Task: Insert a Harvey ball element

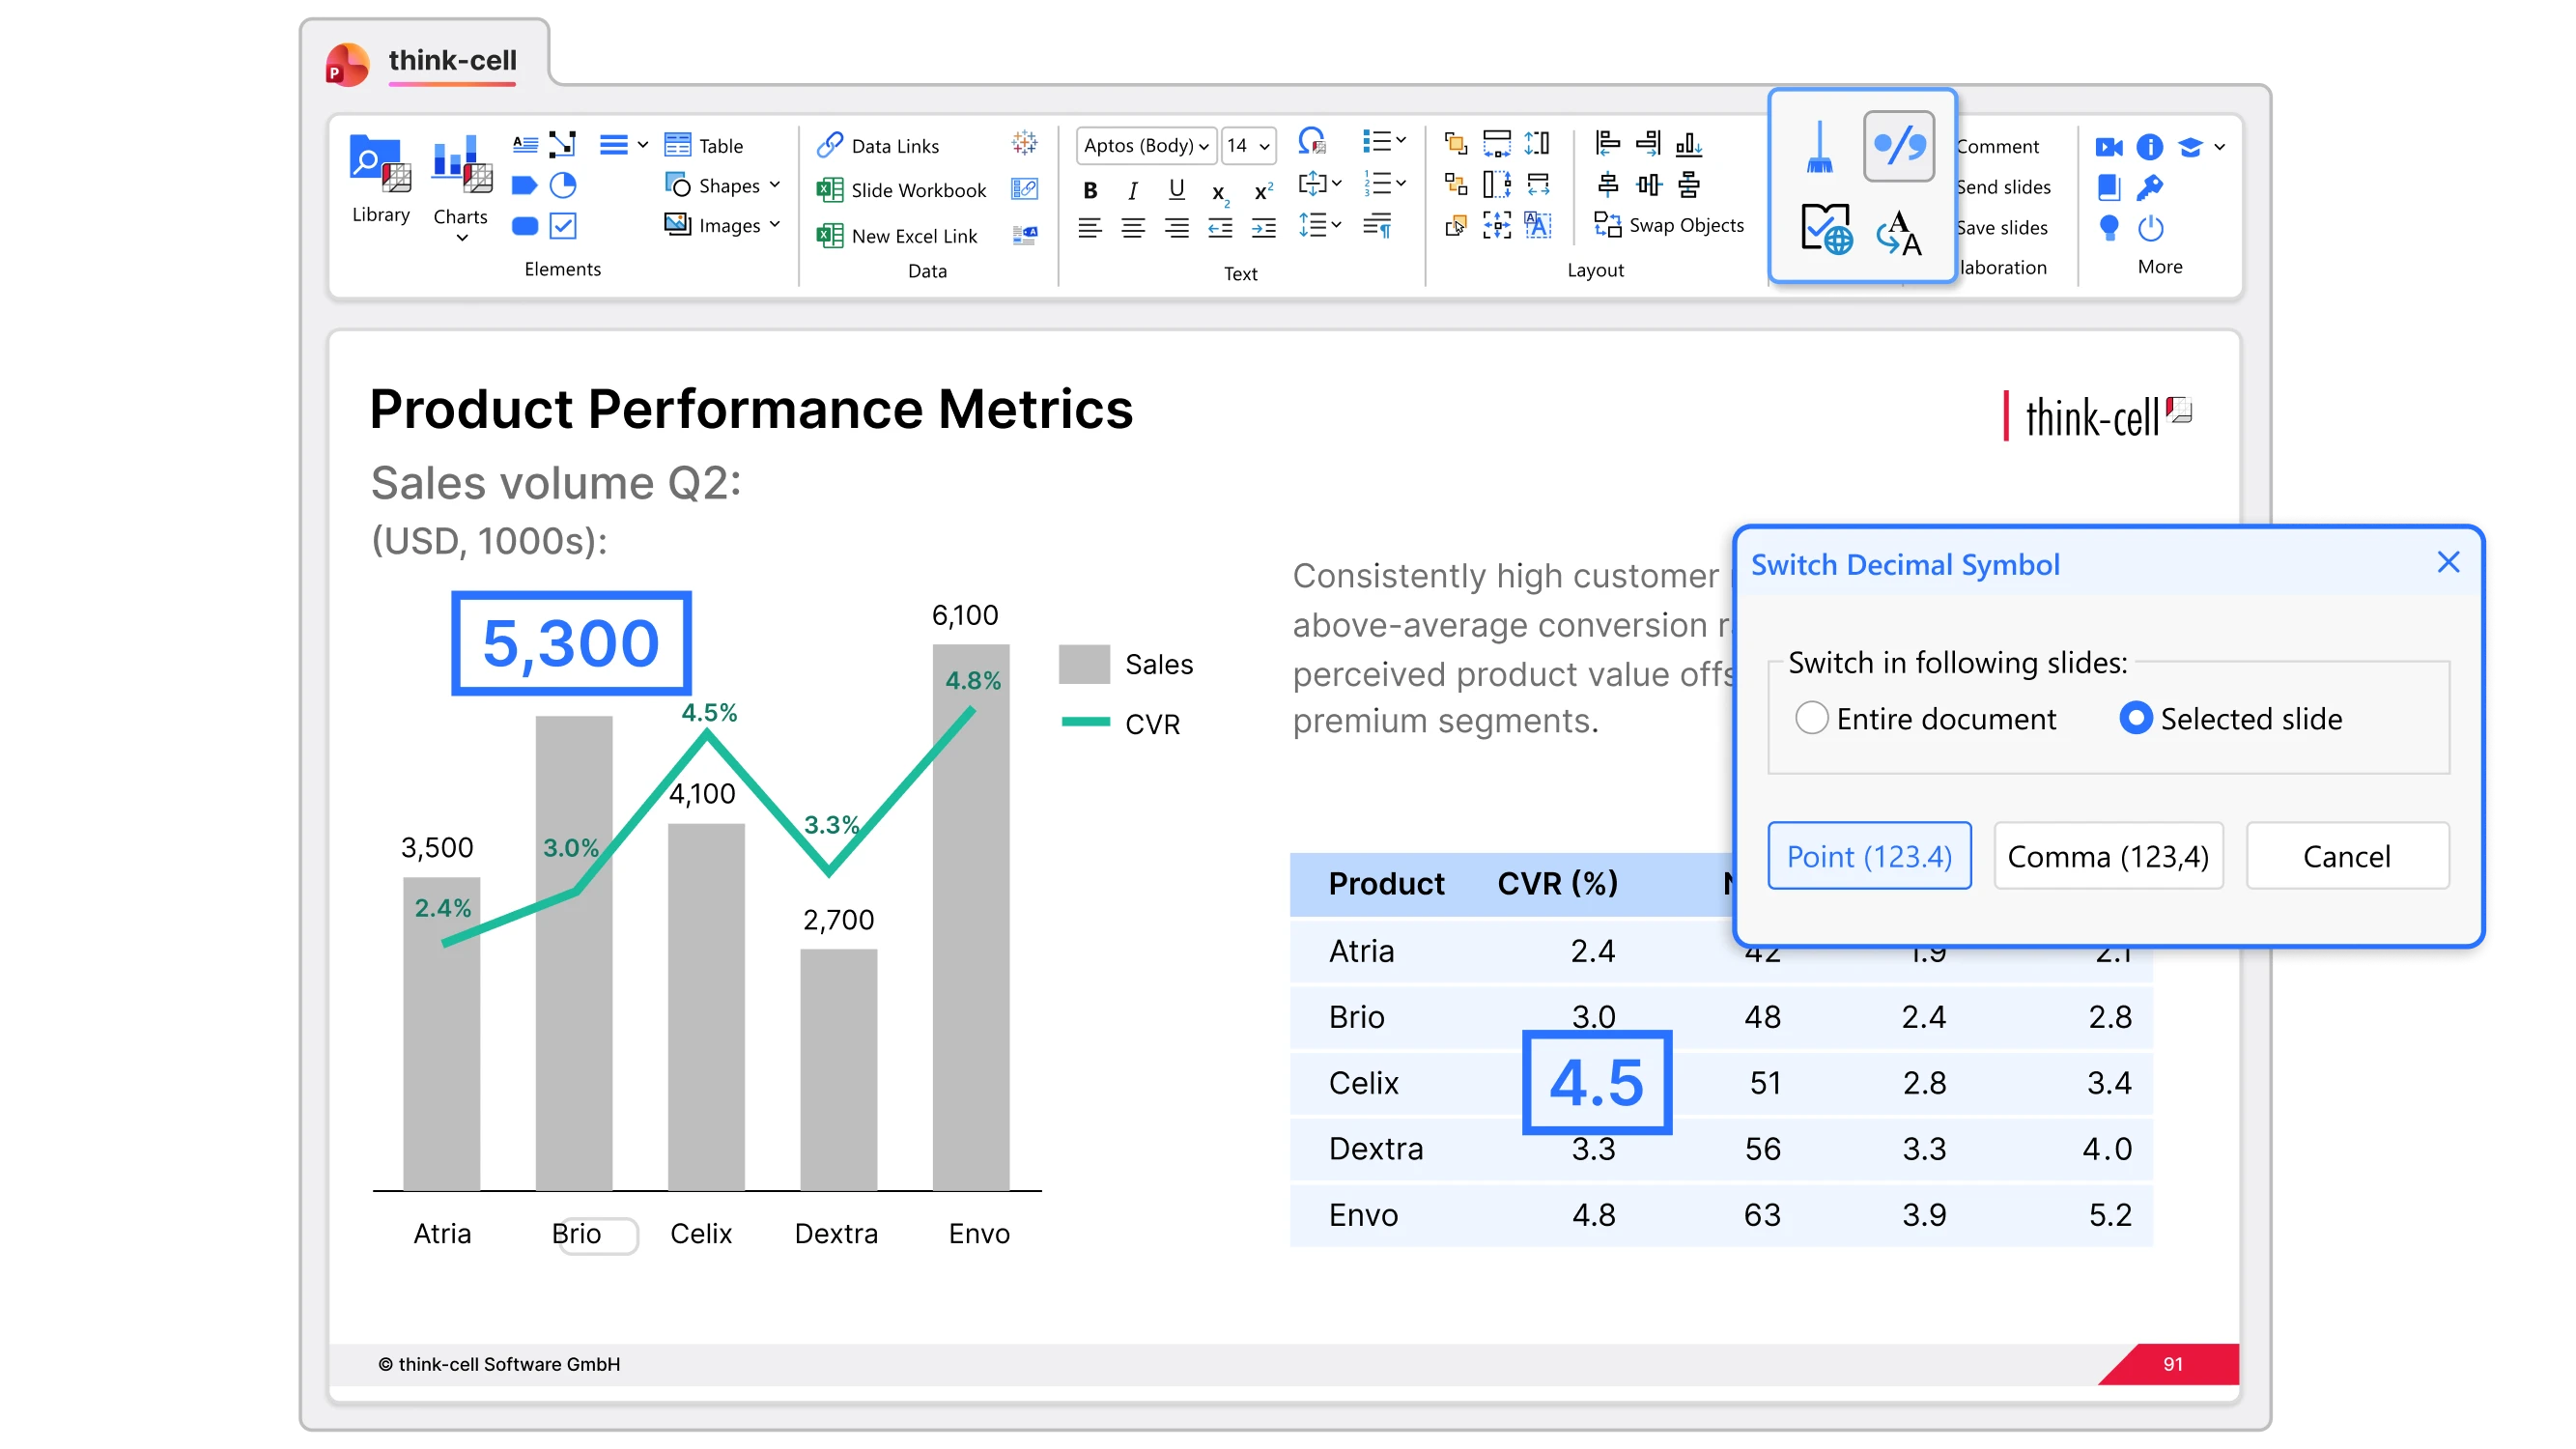Action: coord(563,186)
